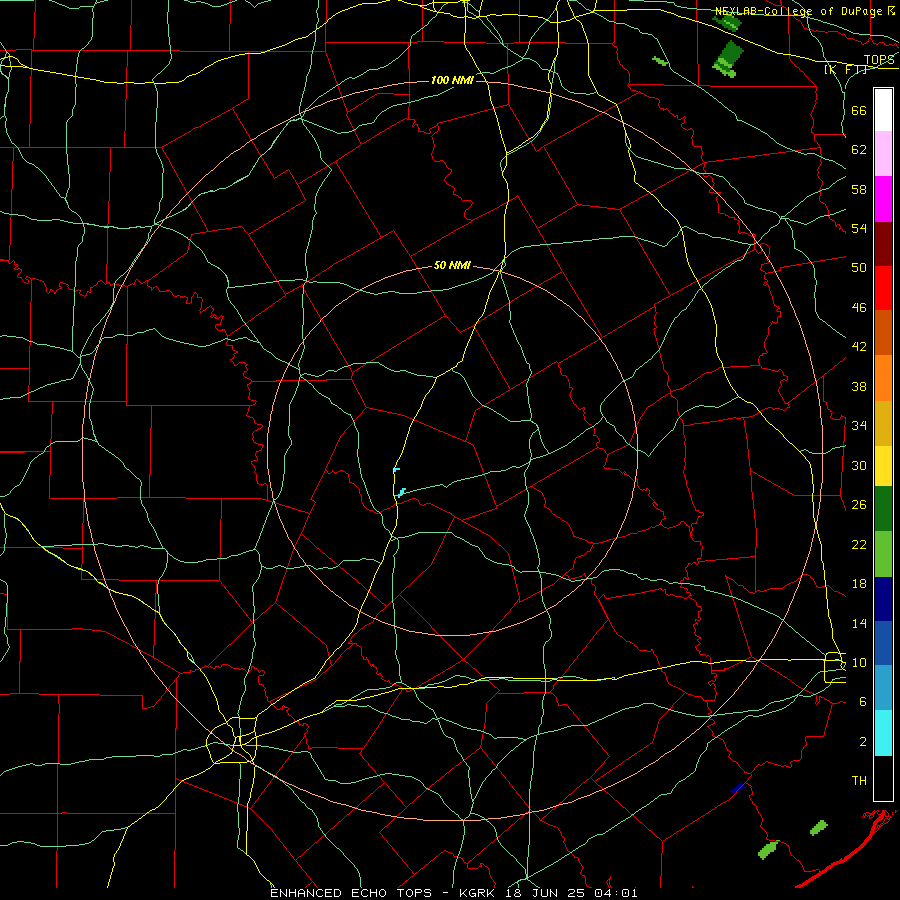
Task: Click the "100 NMI" range ring label
Action: pos(452,80)
